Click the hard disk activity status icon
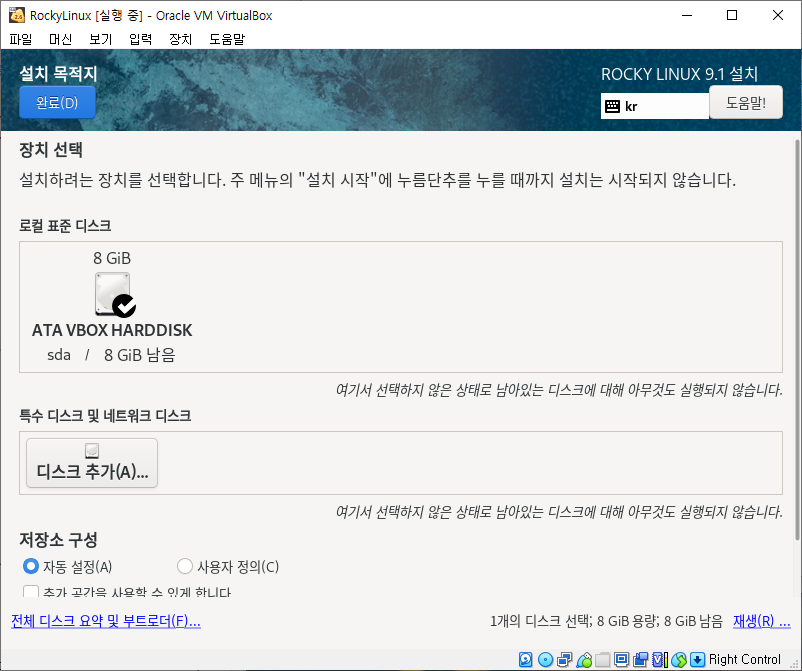Image resolution: width=802 pixels, height=671 pixels. coord(525,660)
